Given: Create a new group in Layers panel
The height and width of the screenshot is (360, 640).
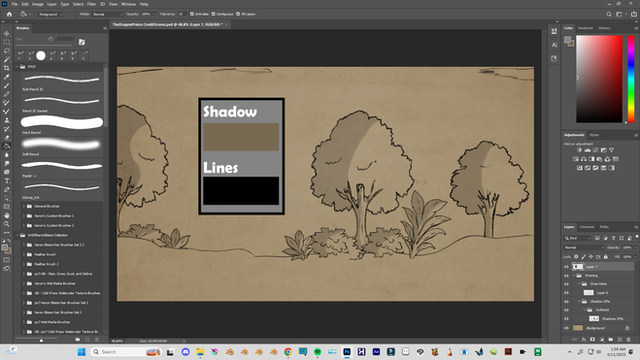Looking at the screenshot, I should click(x=611, y=339).
